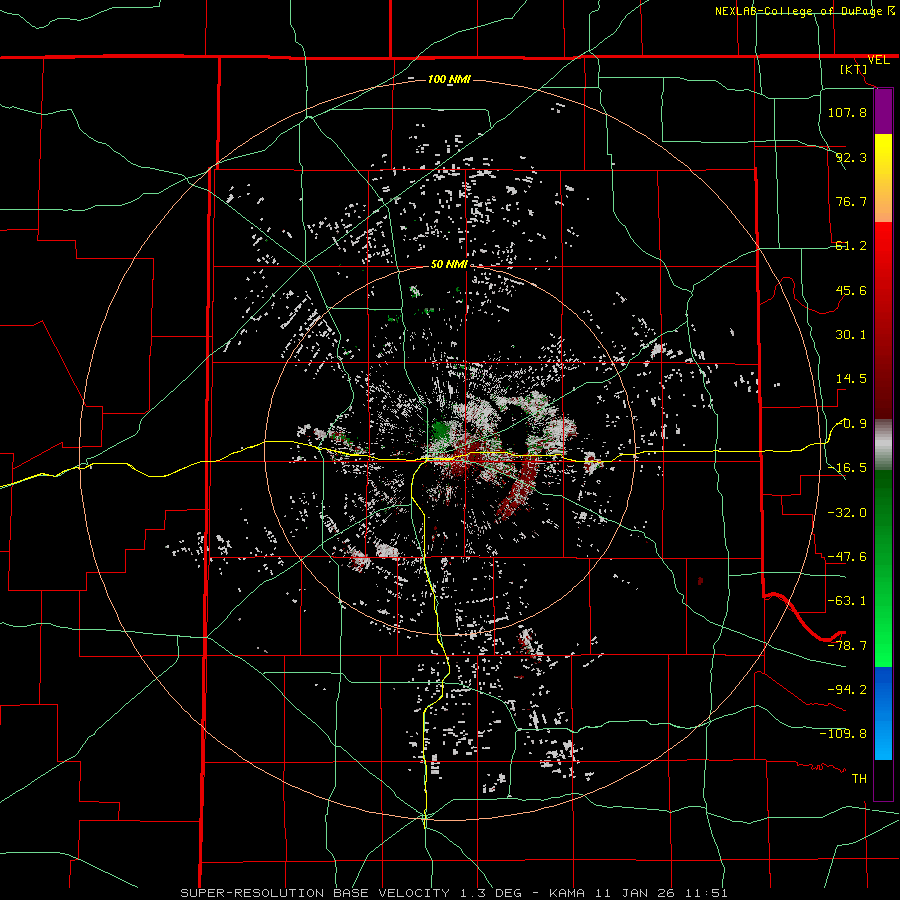
Task: Select the -109.8 scale value
Action: click(x=843, y=734)
